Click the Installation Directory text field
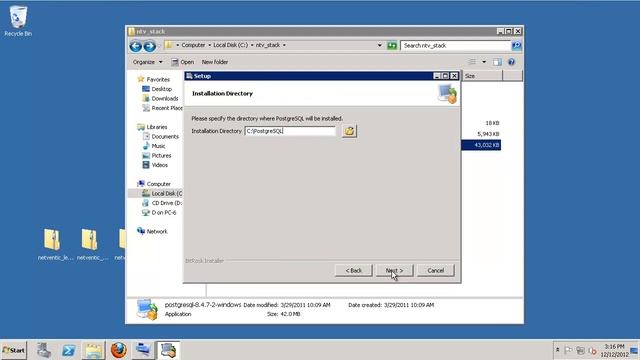The height and width of the screenshot is (360, 640). 290,131
